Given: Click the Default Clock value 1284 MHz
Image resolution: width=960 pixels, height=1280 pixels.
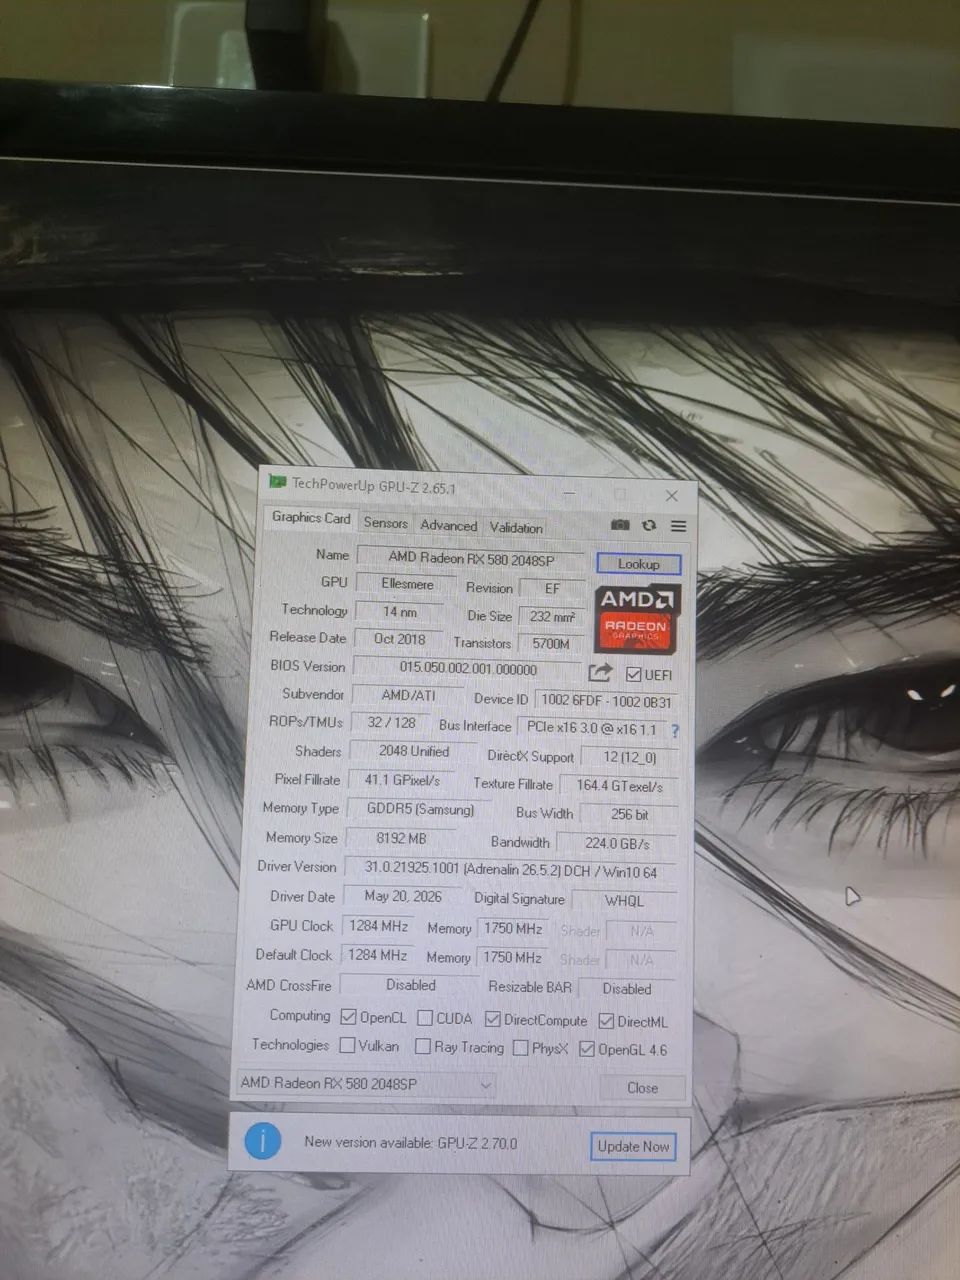Looking at the screenshot, I should [x=378, y=955].
